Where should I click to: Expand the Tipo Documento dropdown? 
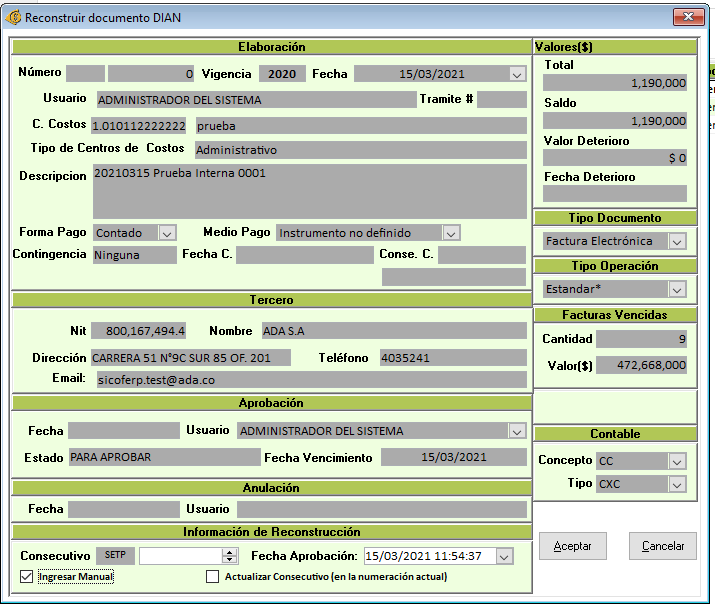coord(677,241)
